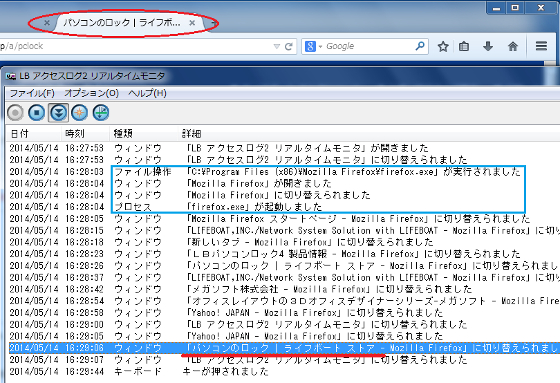Stop monitoring with the square stop button
Viewport: 560px width, 383px height.
click(x=37, y=113)
